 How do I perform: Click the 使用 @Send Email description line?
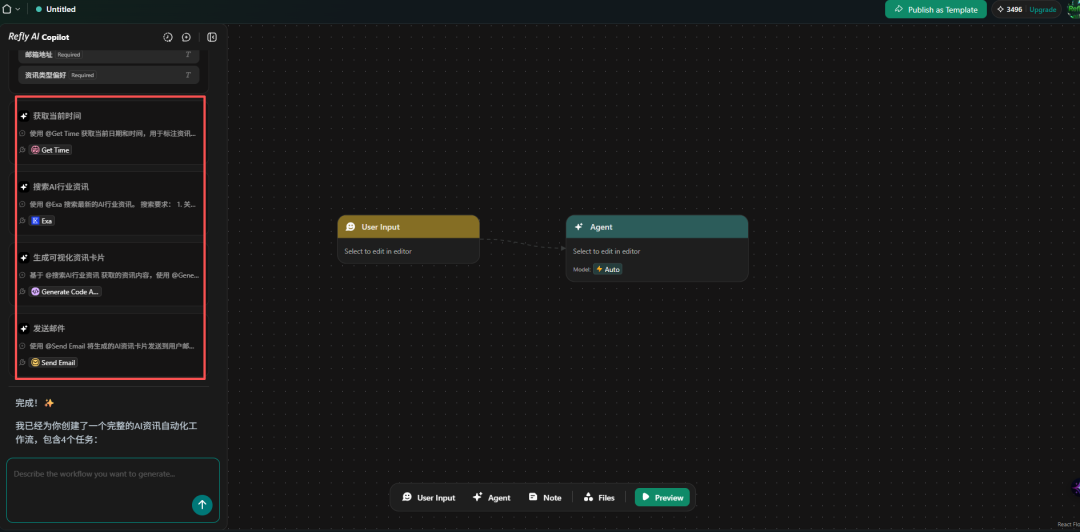click(x=113, y=346)
